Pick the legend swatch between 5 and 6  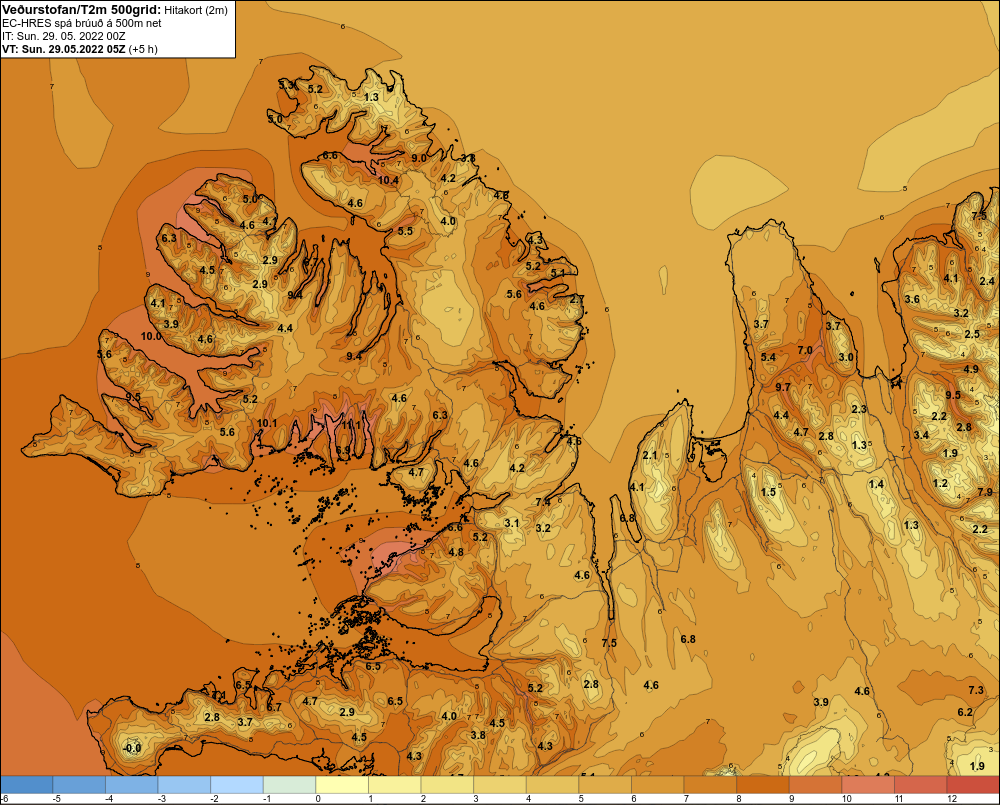pos(605,785)
